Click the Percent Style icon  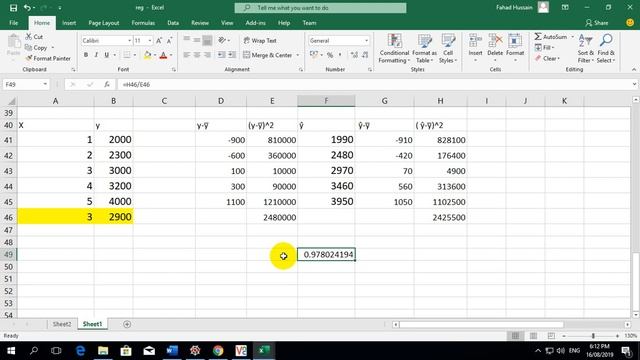click(x=330, y=55)
